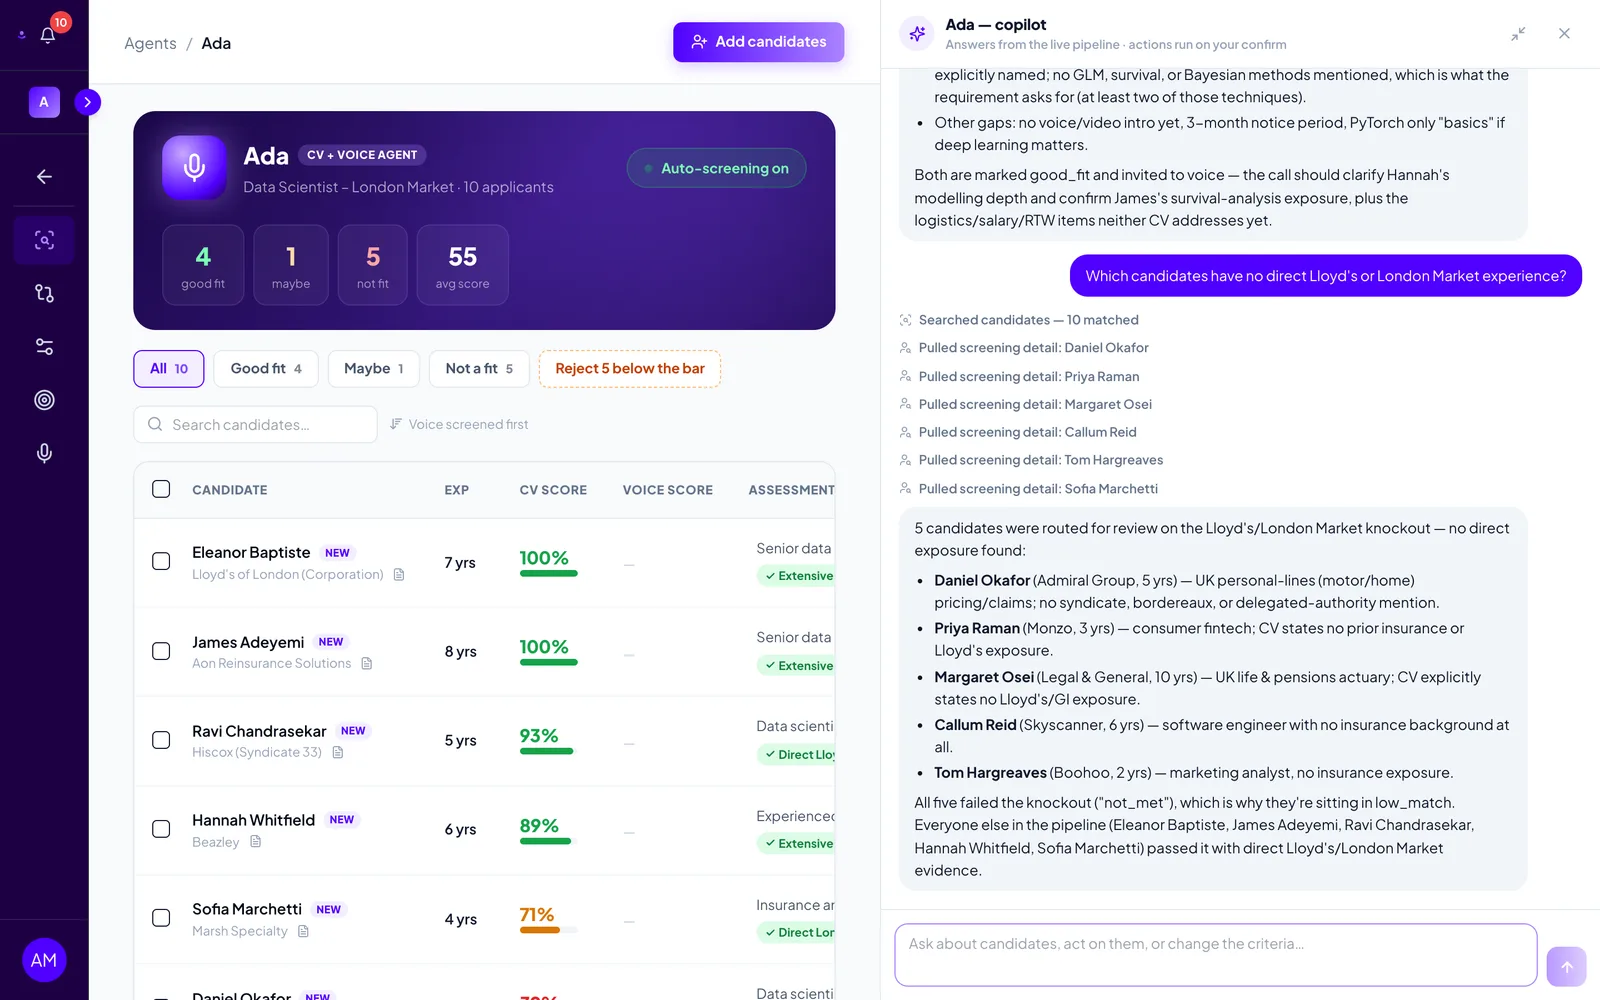Open the microphone icon in sidebar
1600x1000 pixels.
pyautogui.click(x=44, y=453)
